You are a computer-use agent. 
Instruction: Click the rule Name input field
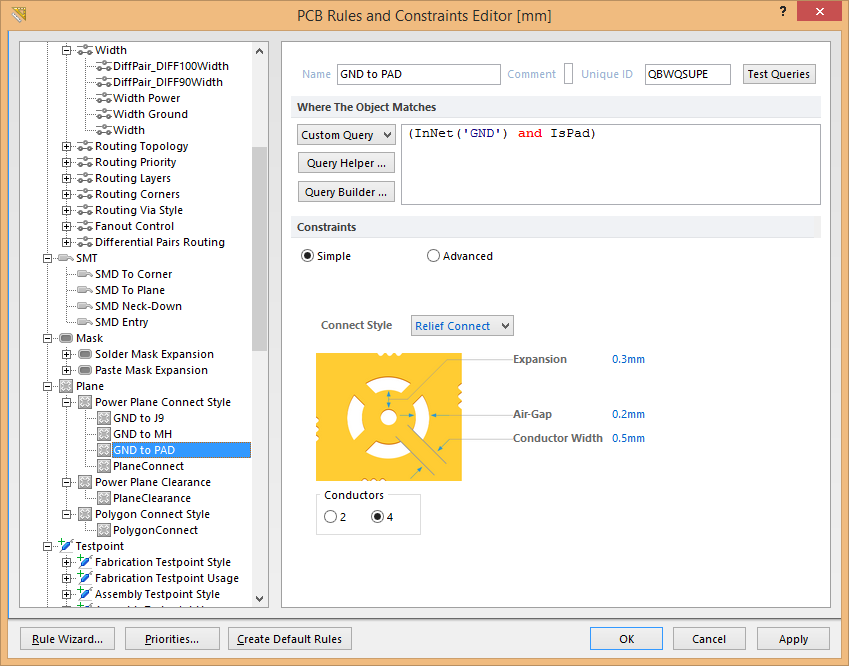(x=419, y=74)
